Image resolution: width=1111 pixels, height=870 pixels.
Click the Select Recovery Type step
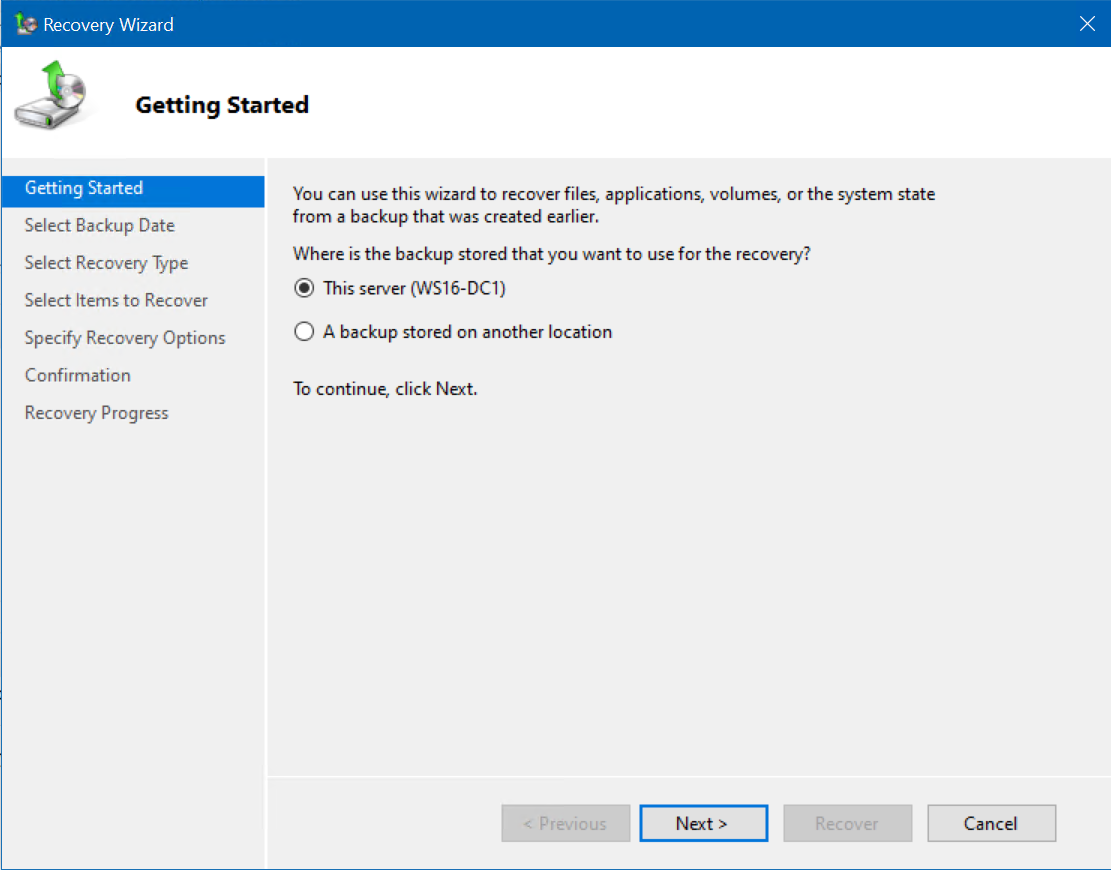[x=105, y=262]
